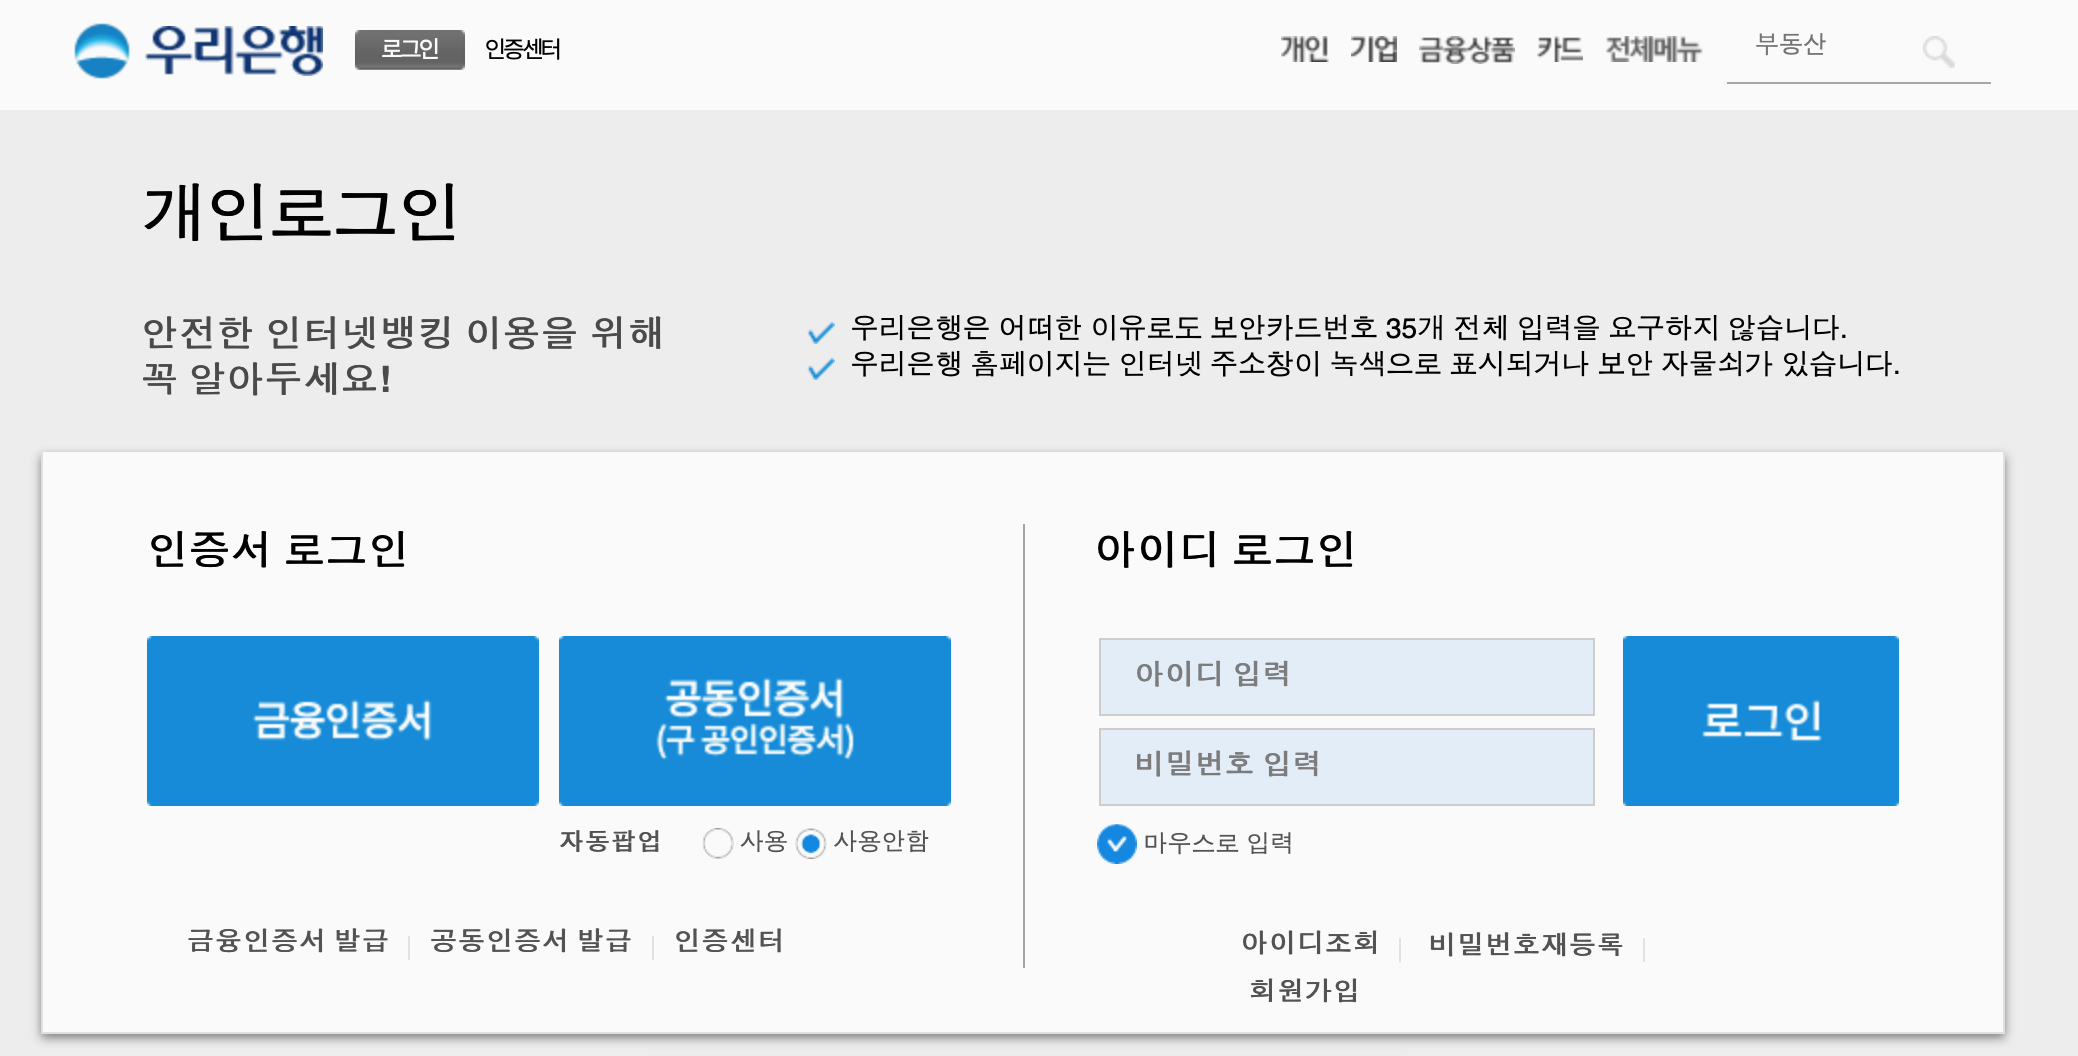Focus the 아이디 입력 field
2078x1056 pixels.
coord(1347,677)
